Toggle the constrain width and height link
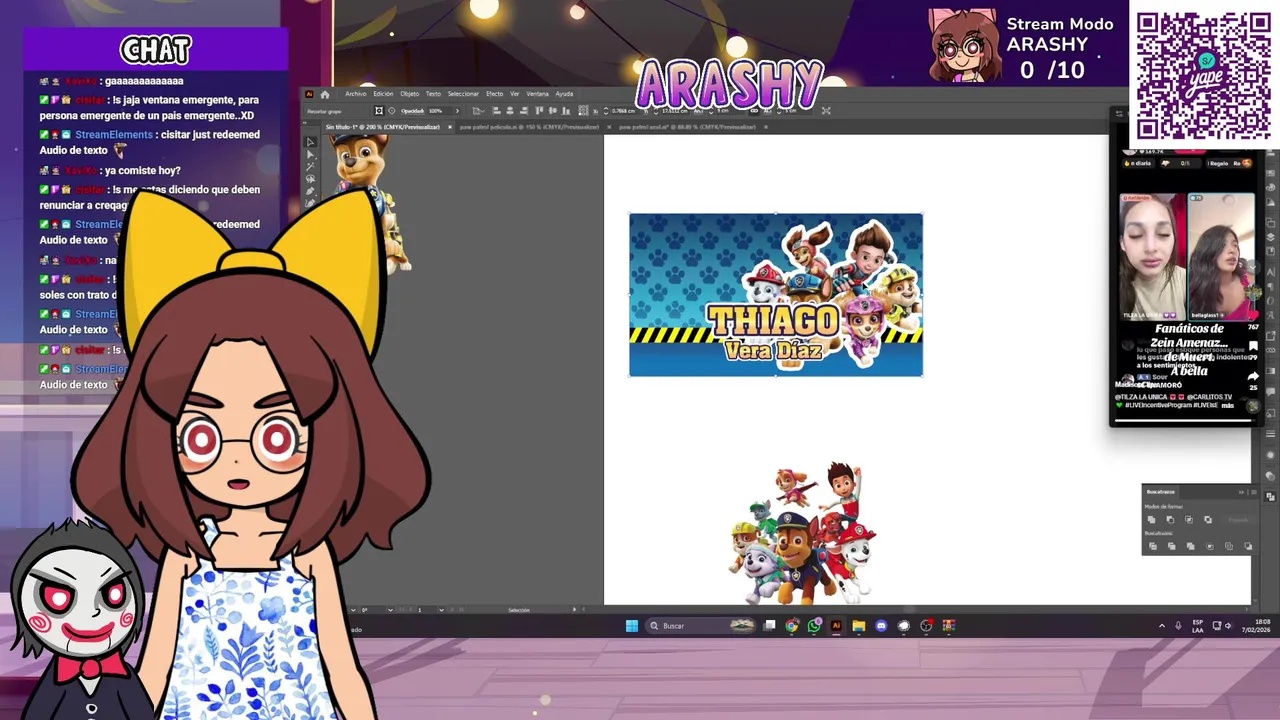The height and width of the screenshot is (720, 1280). [755, 111]
